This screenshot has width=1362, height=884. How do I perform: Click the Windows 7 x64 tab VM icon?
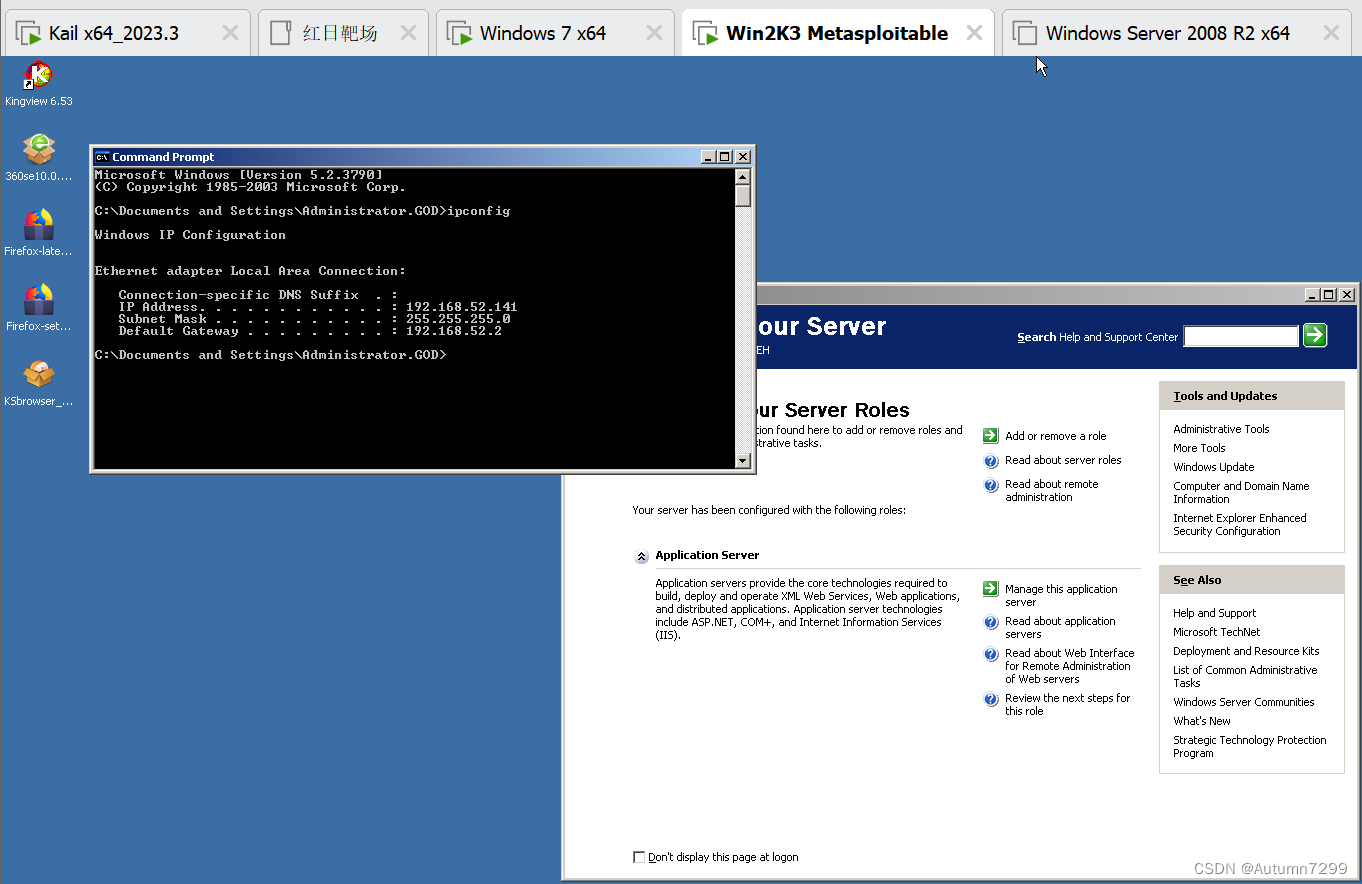(x=460, y=33)
